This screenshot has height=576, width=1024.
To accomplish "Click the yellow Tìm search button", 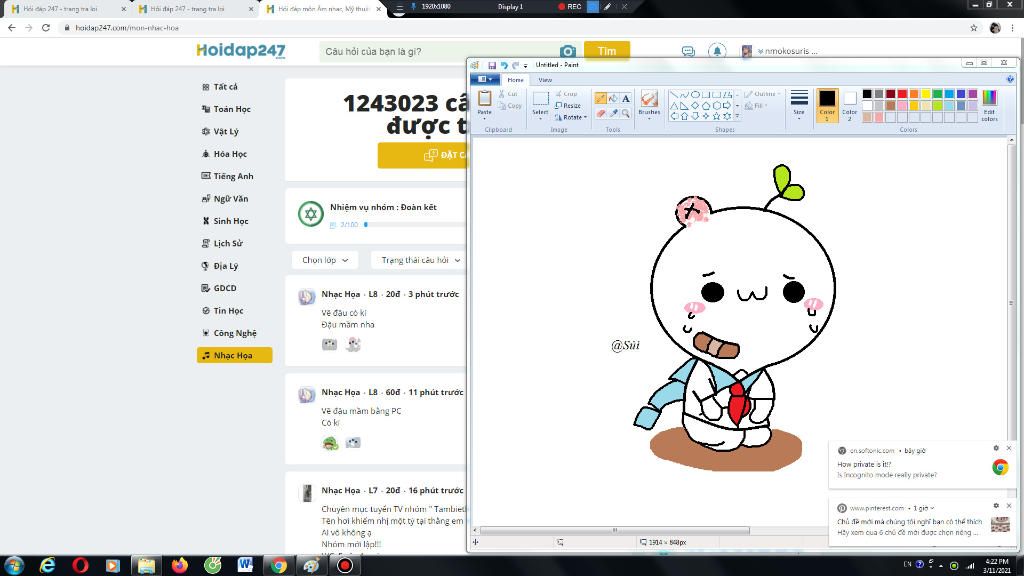I will [x=607, y=51].
